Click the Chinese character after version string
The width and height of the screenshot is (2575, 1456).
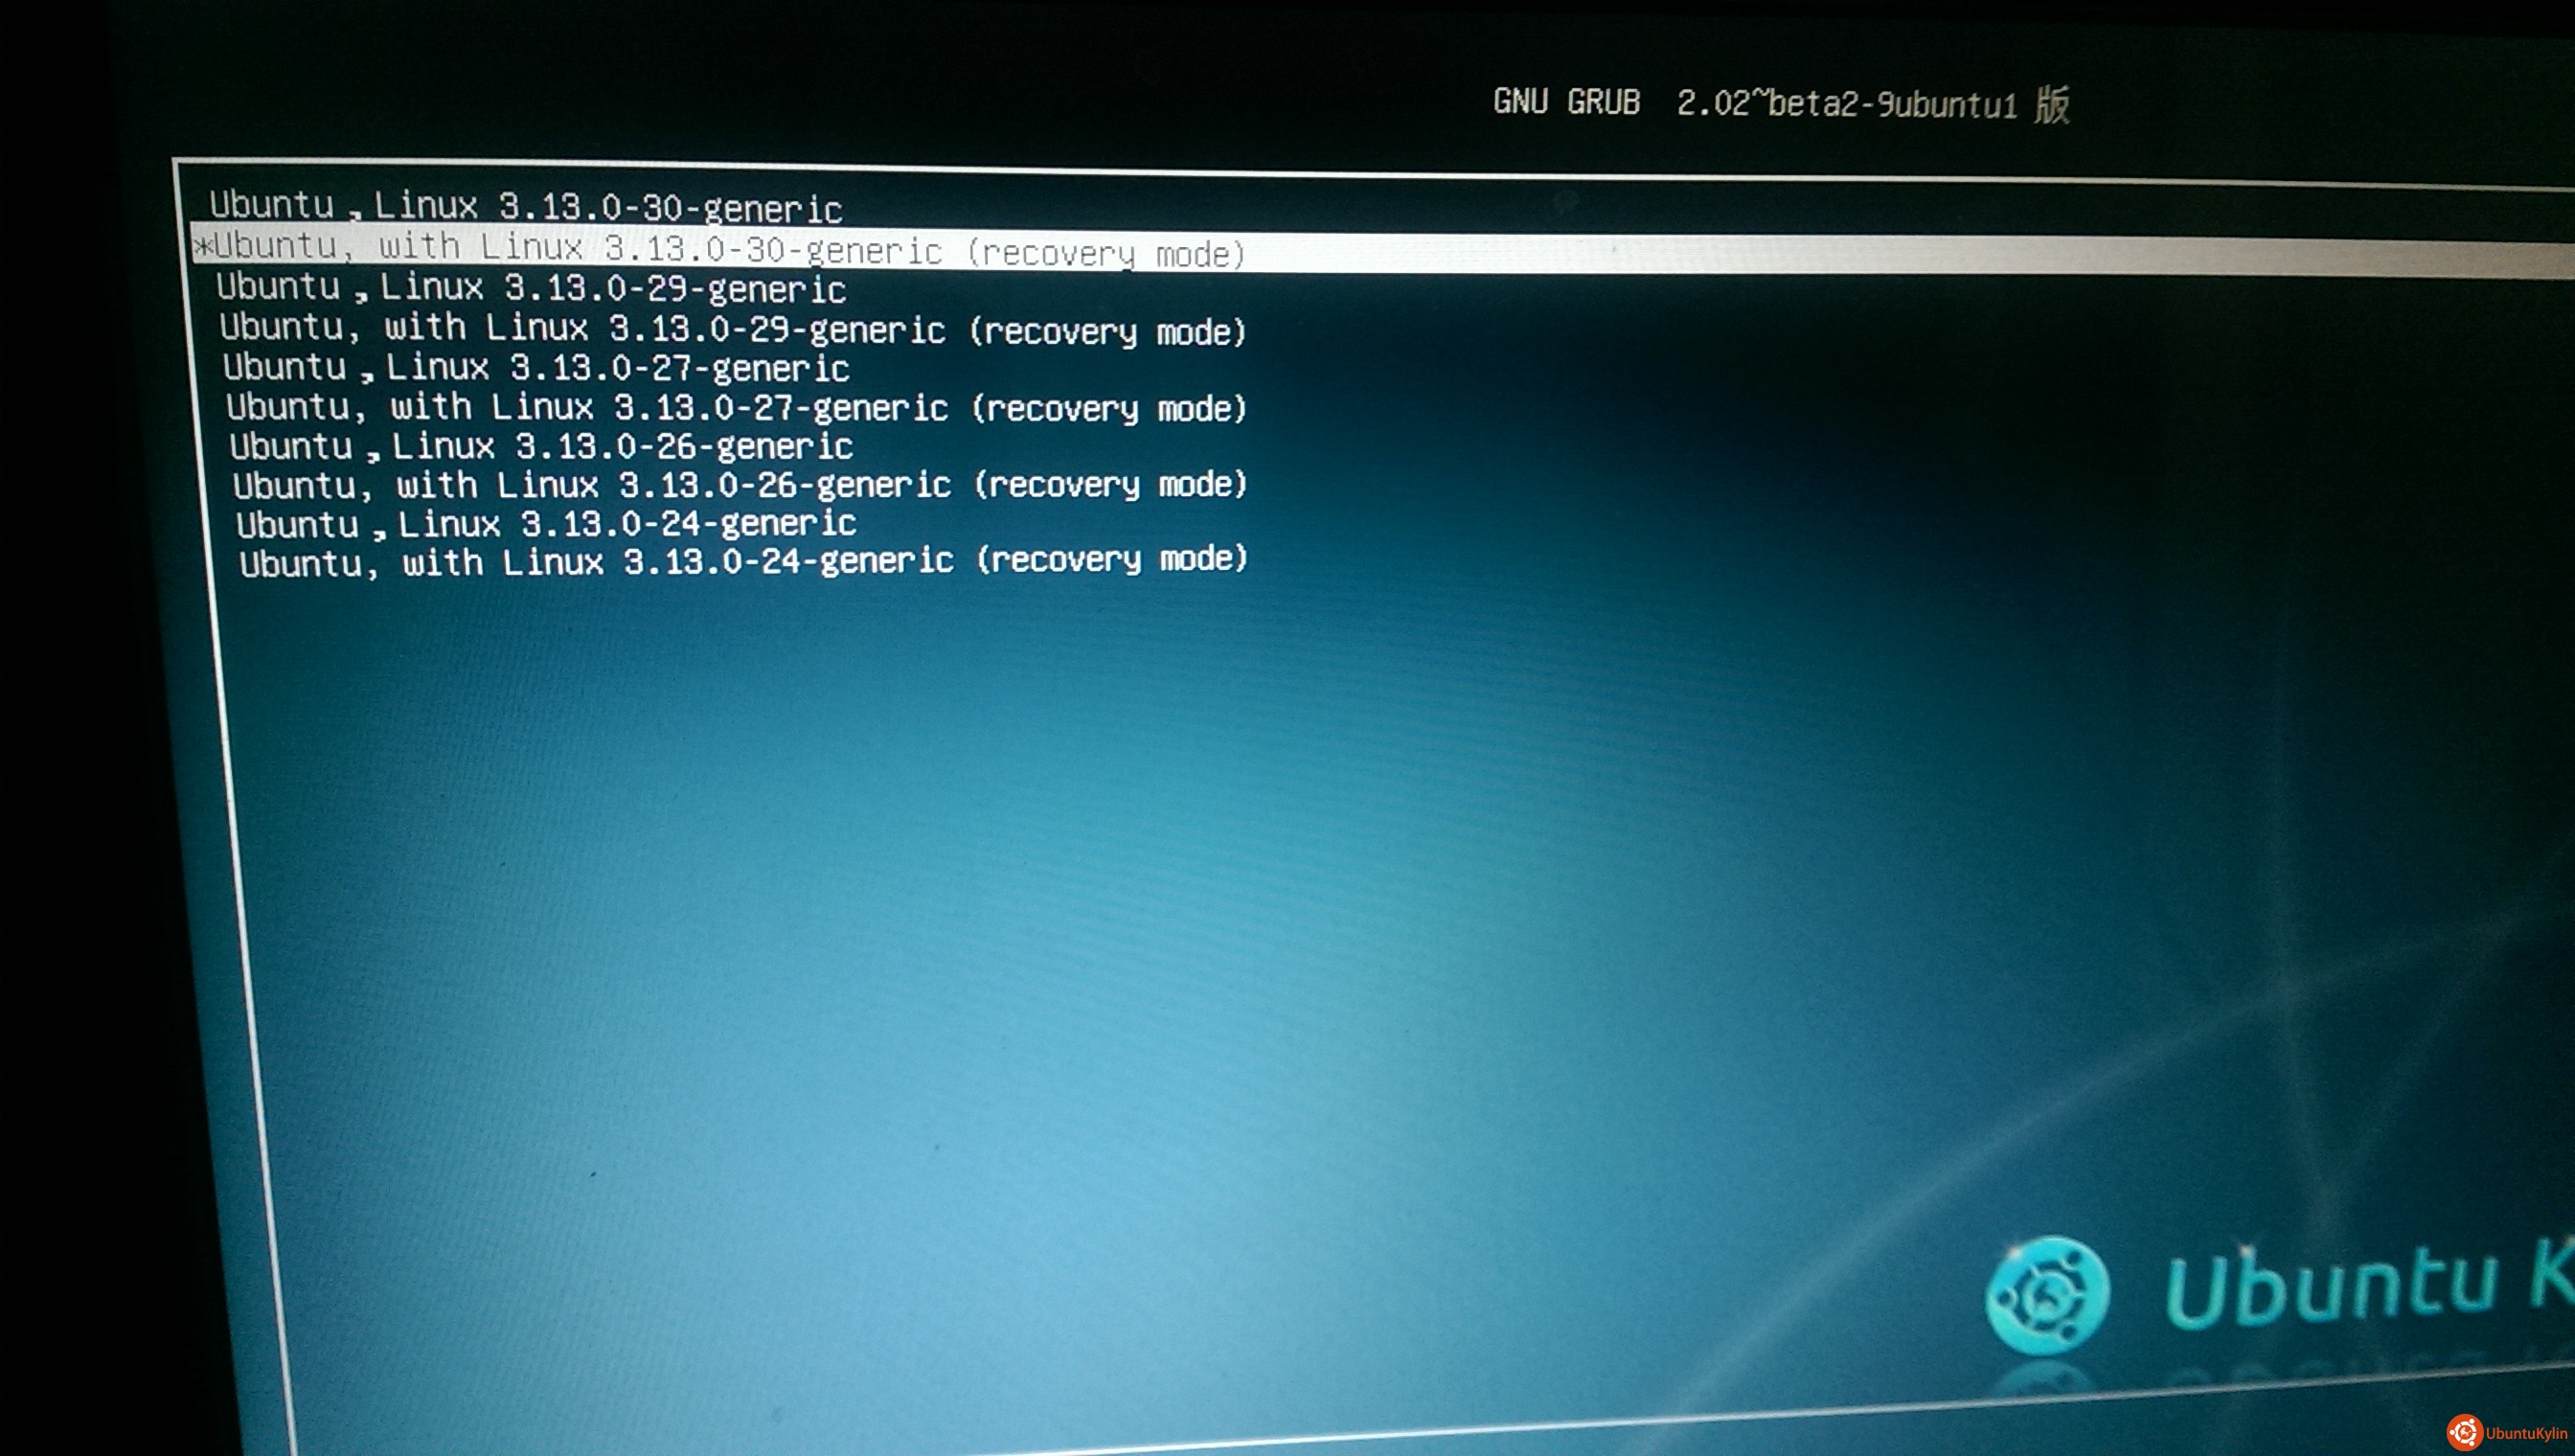(x=2051, y=104)
